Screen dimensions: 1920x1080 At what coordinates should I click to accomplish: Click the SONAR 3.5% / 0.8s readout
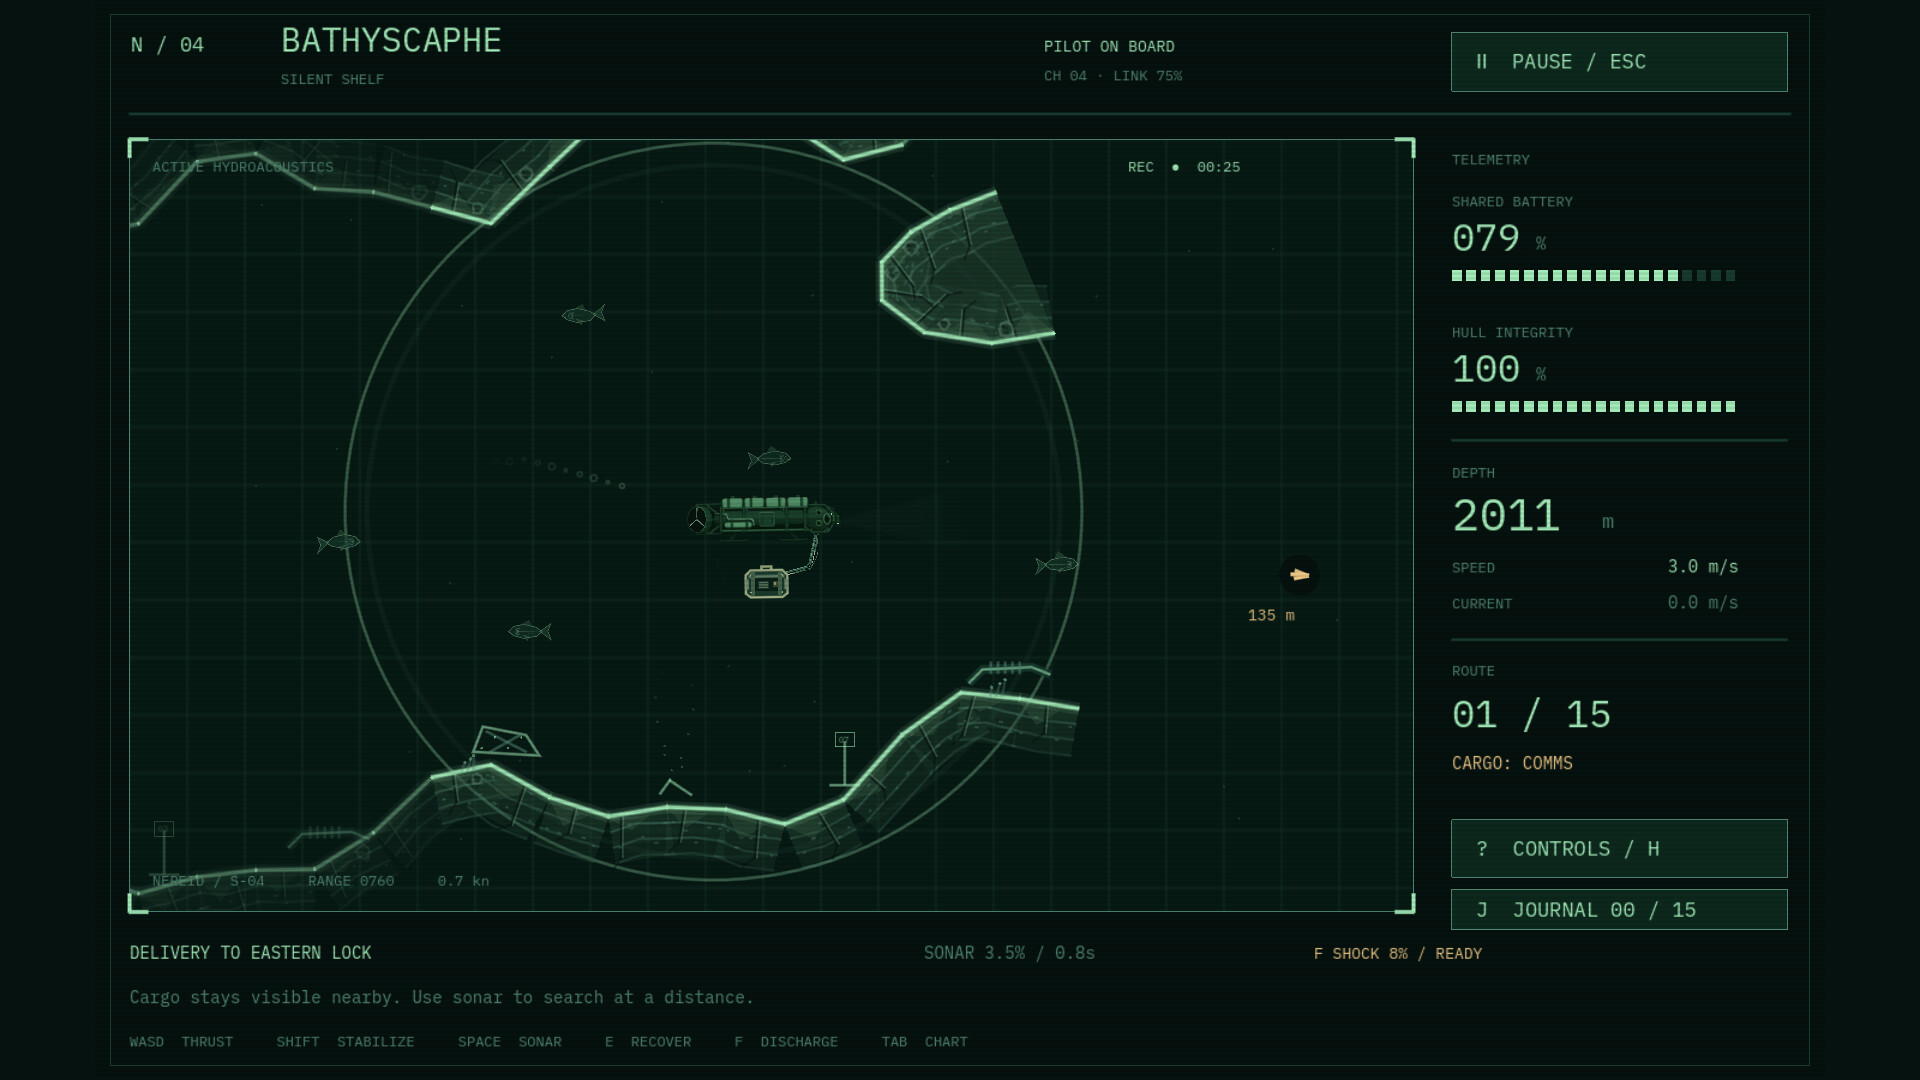click(x=1009, y=953)
